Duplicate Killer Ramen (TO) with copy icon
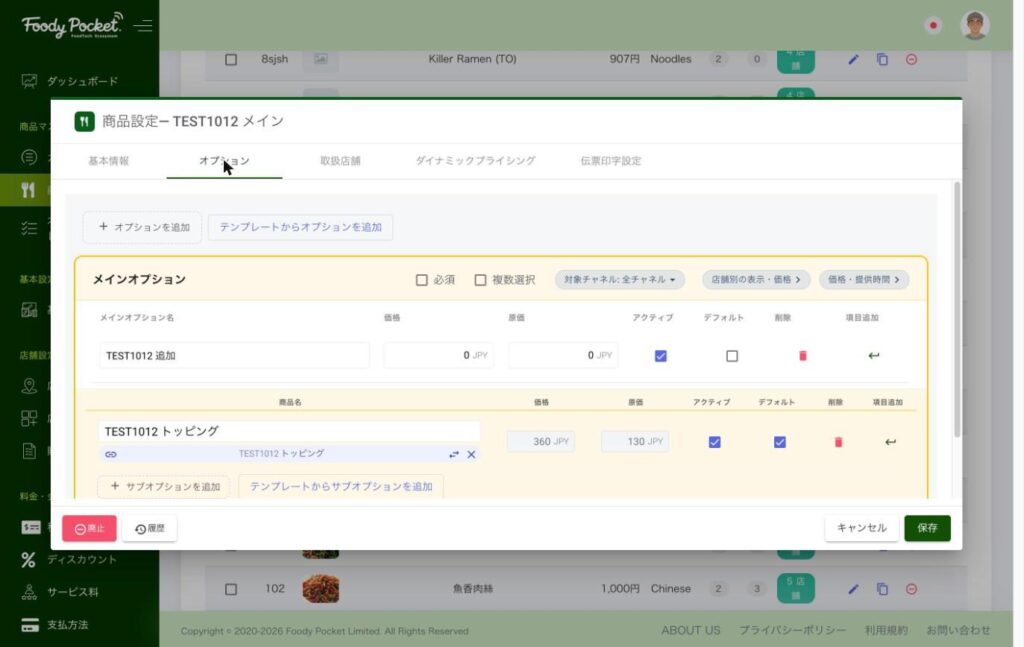1024x647 pixels. [882, 59]
